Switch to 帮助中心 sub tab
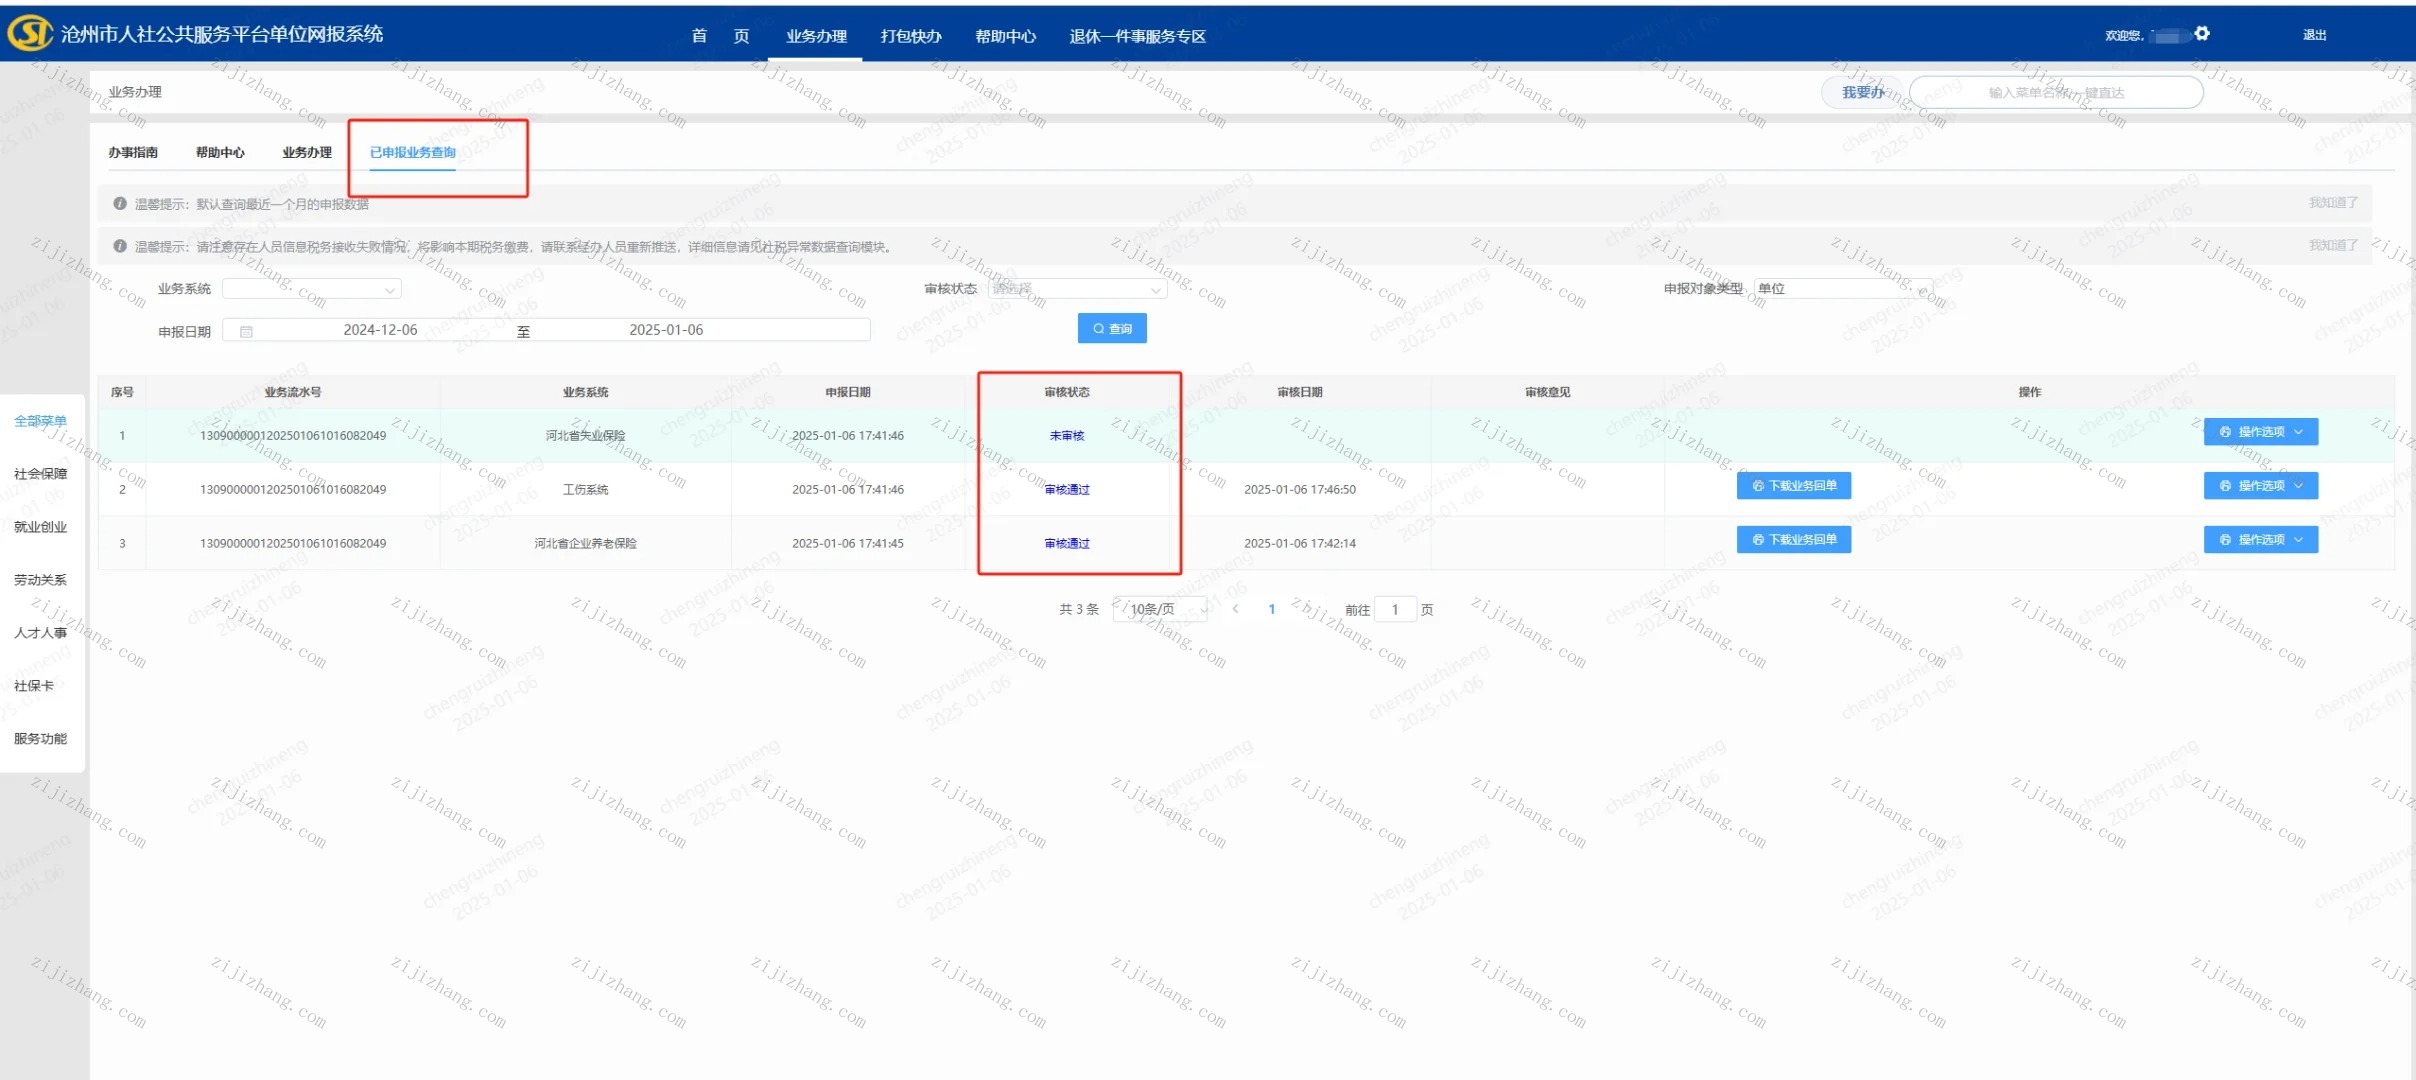 tap(220, 152)
